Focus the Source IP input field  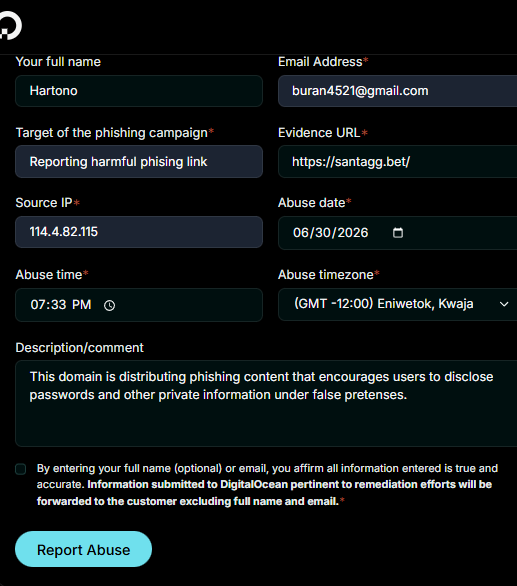click(139, 232)
